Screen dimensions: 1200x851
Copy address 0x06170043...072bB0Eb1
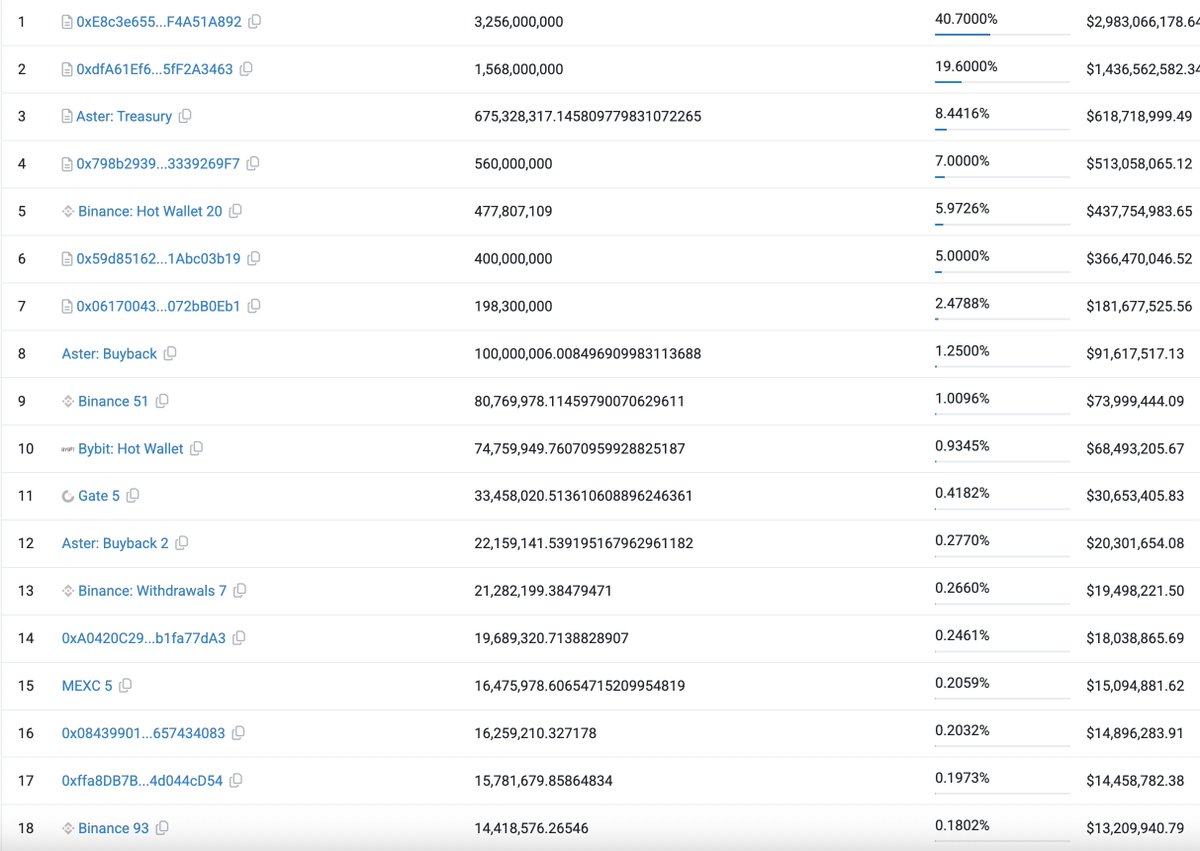click(x=254, y=306)
